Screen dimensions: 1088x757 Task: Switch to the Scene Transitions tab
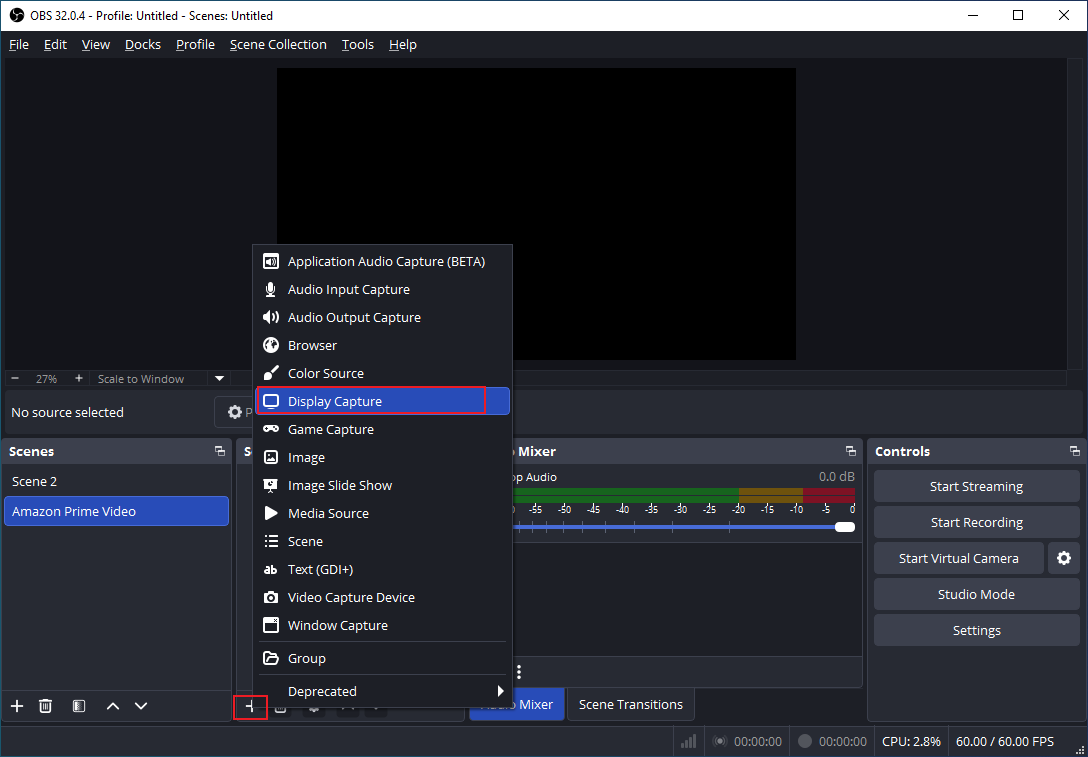(630, 704)
